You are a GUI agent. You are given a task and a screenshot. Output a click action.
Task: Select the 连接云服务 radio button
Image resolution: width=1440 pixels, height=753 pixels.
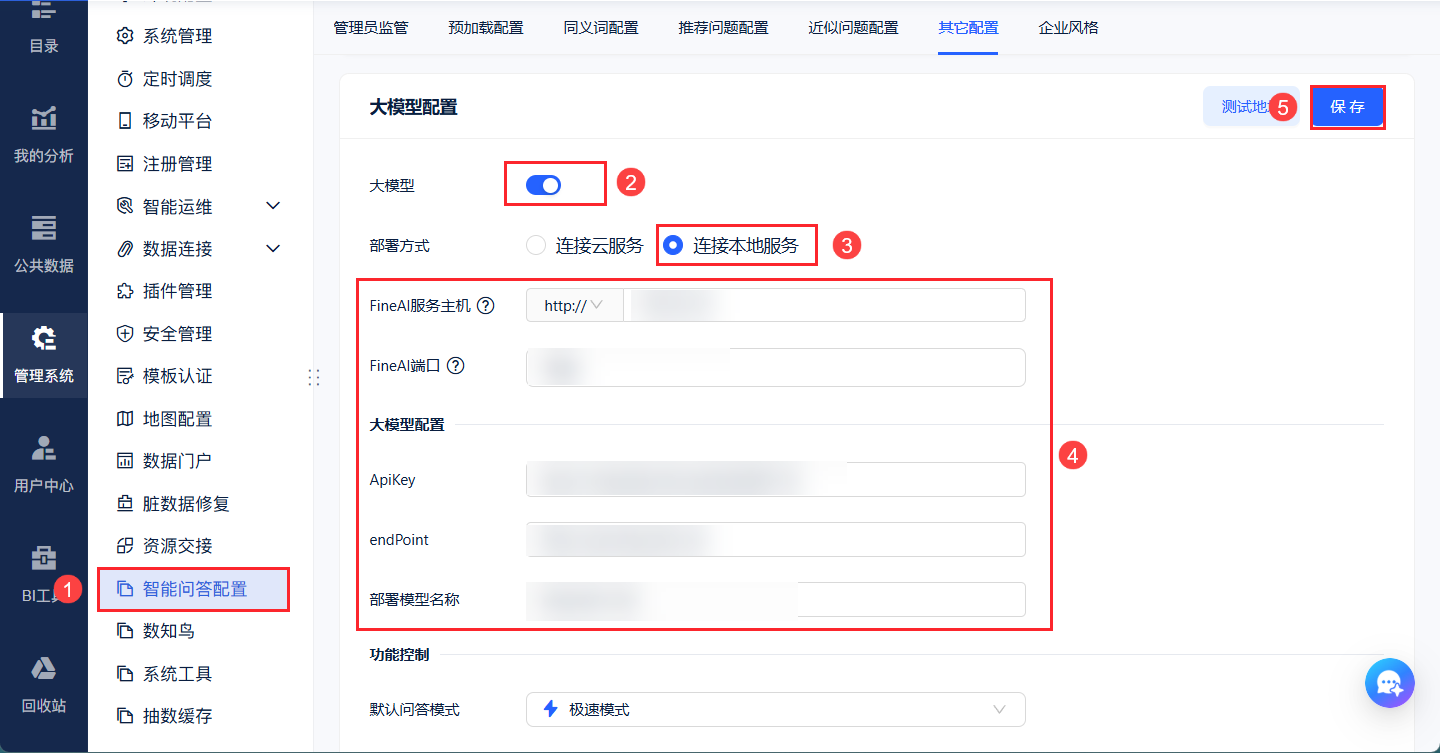pyautogui.click(x=536, y=245)
